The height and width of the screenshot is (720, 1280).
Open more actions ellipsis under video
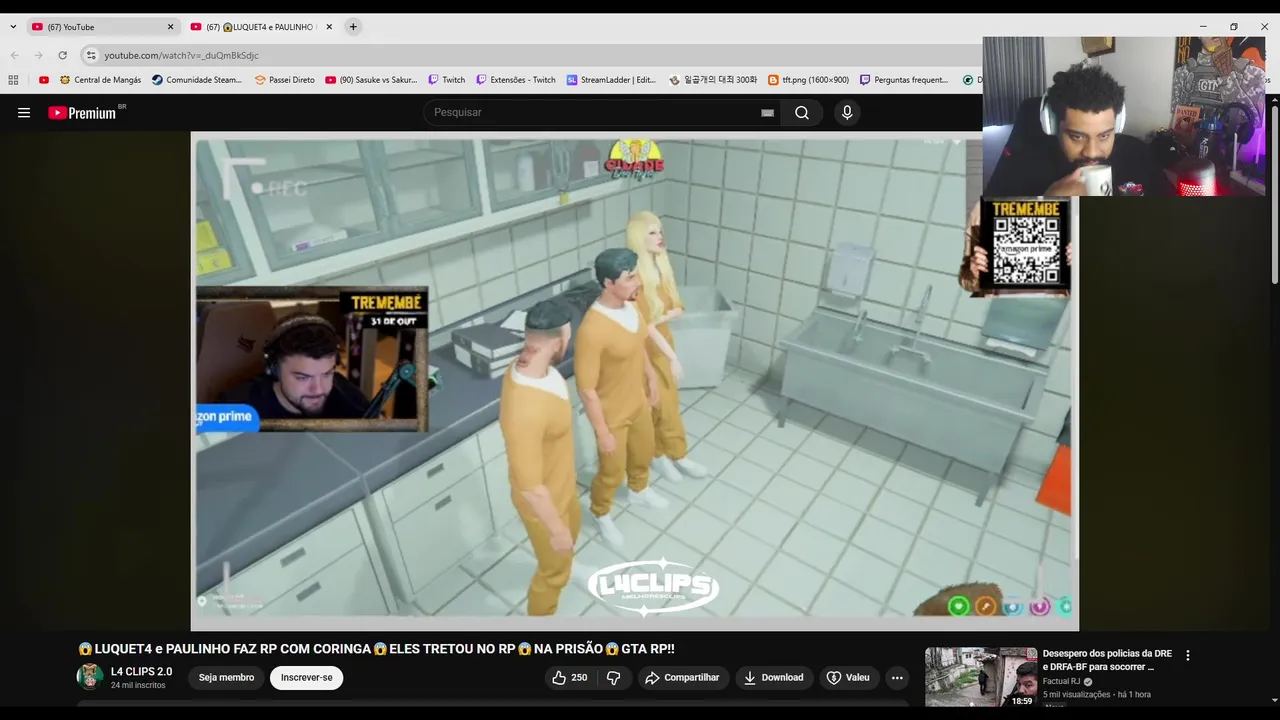tap(897, 677)
